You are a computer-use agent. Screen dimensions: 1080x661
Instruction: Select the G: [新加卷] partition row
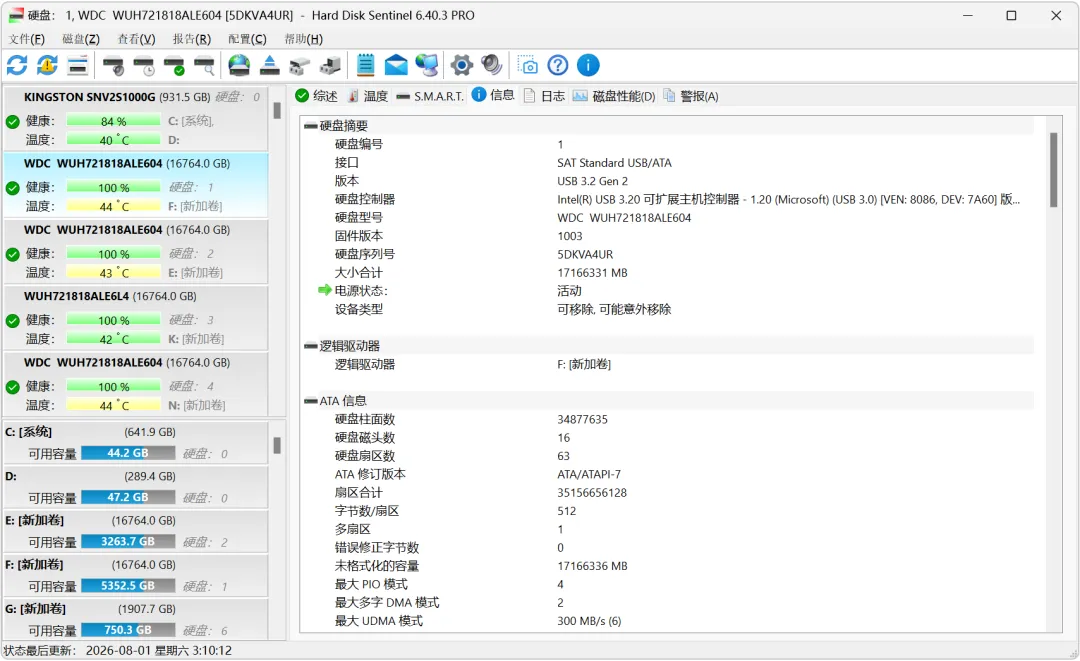click(x=136, y=618)
